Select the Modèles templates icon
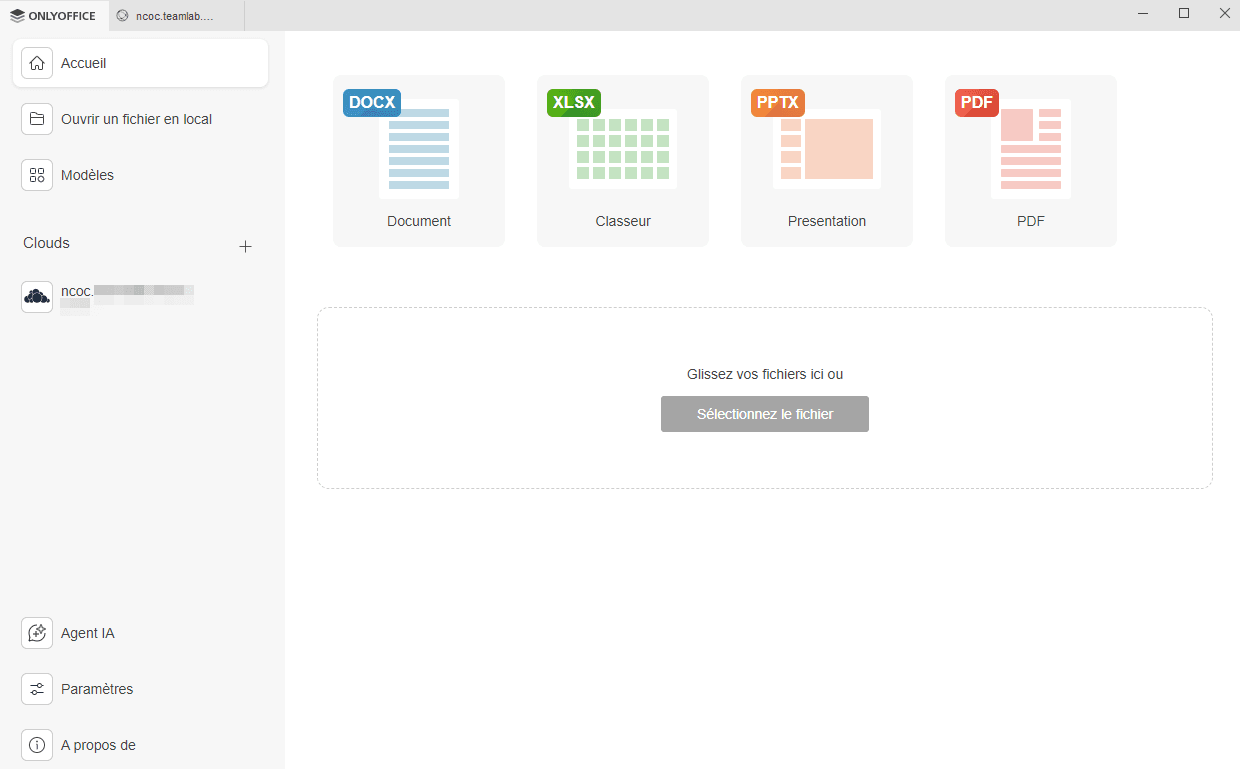1240x769 pixels. (37, 175)
